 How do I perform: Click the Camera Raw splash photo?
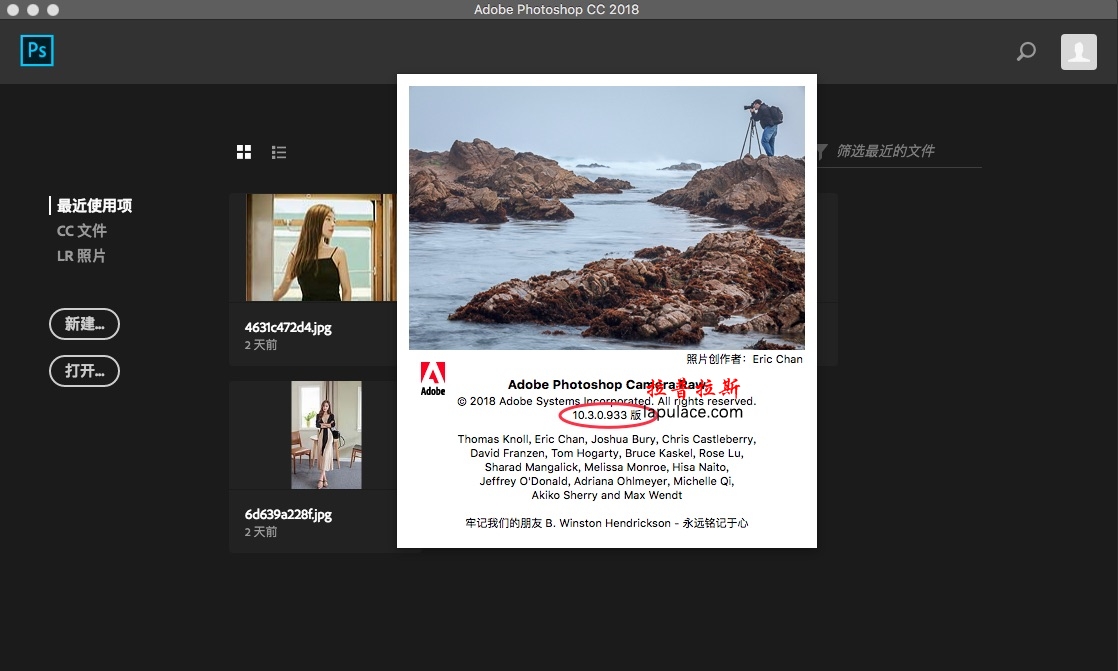[607, 217]
